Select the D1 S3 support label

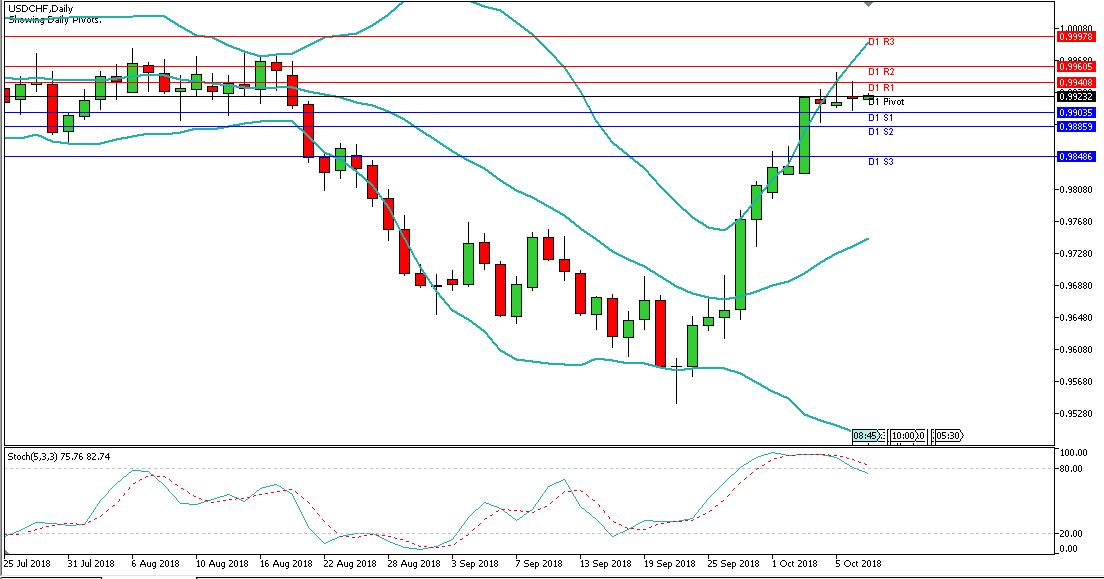tap(880, 162)
